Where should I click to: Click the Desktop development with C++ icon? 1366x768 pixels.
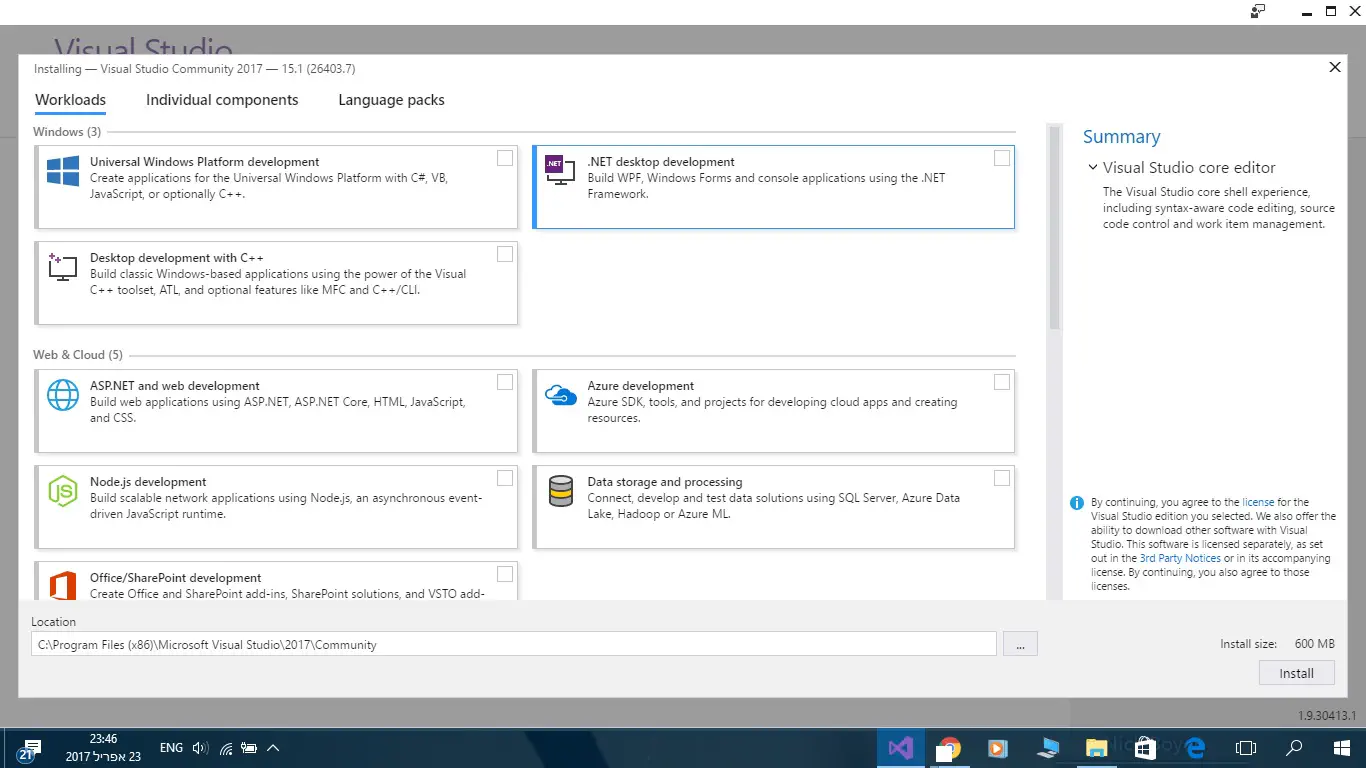point(63,267)
